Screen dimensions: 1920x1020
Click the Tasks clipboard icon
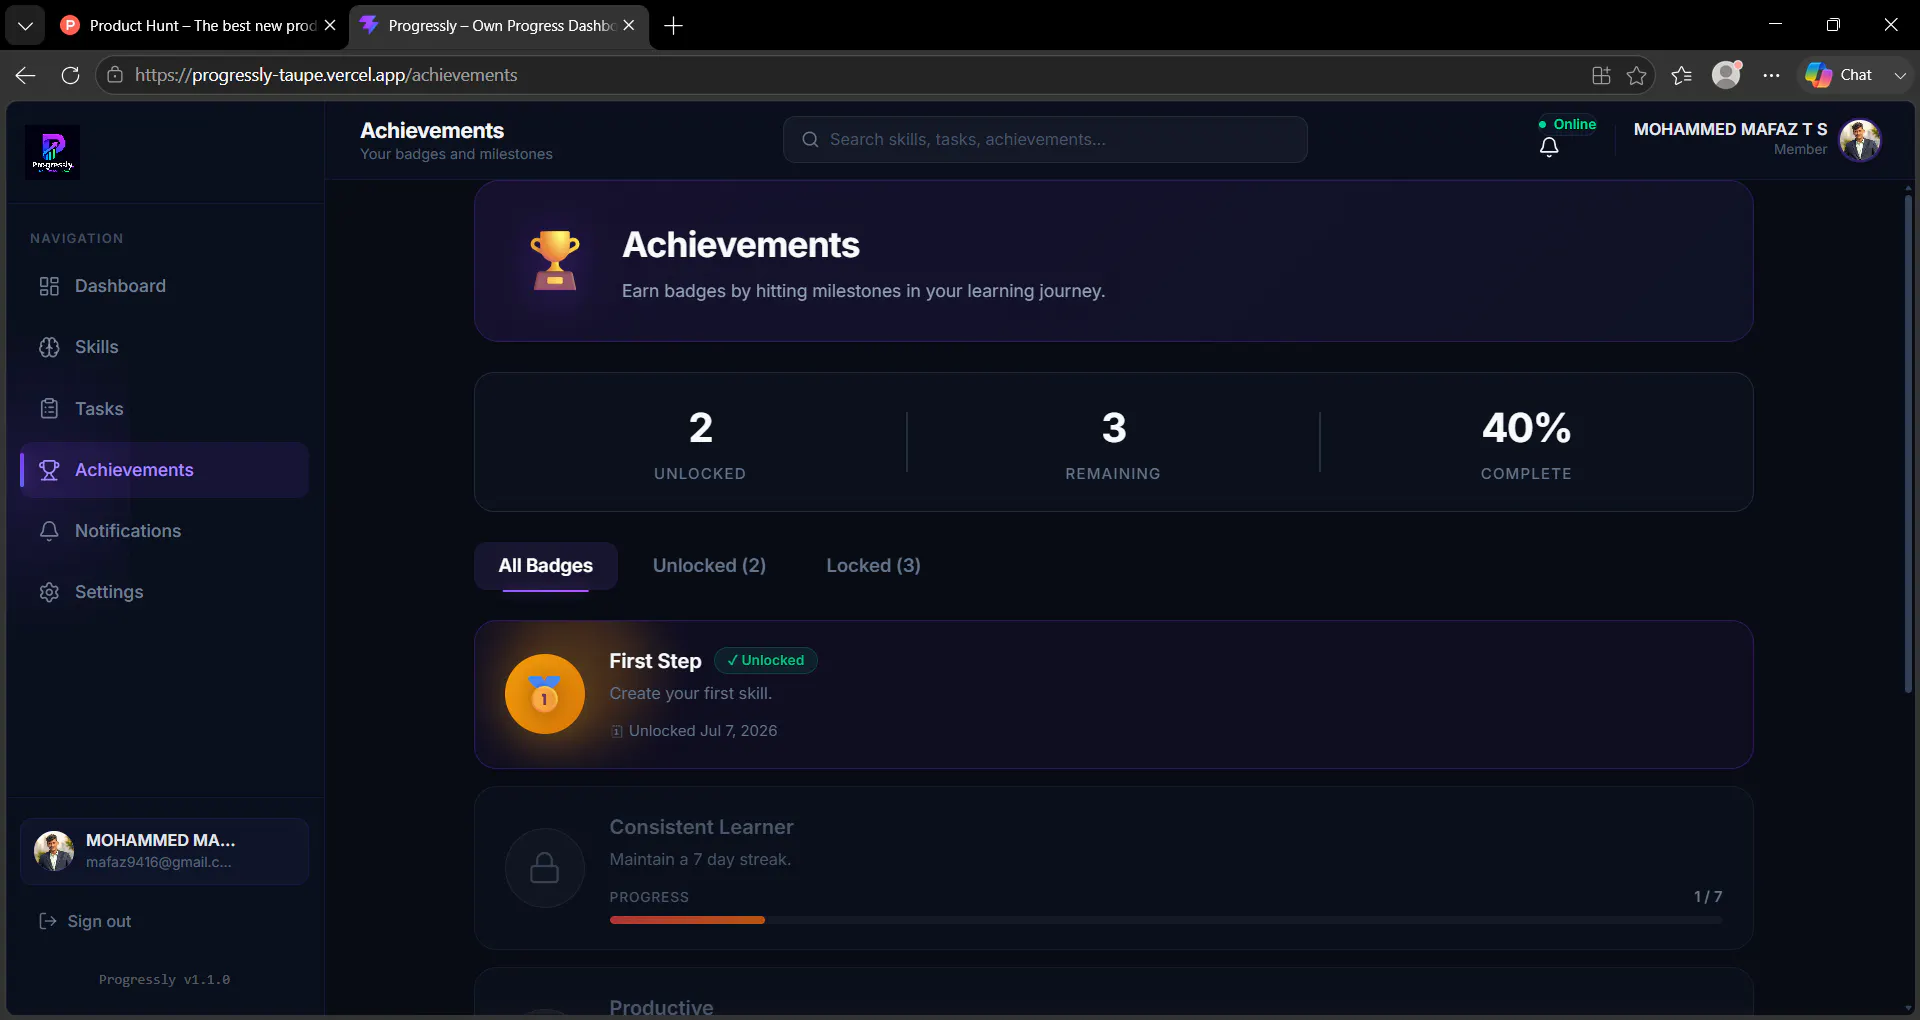(x=49, y=409)
